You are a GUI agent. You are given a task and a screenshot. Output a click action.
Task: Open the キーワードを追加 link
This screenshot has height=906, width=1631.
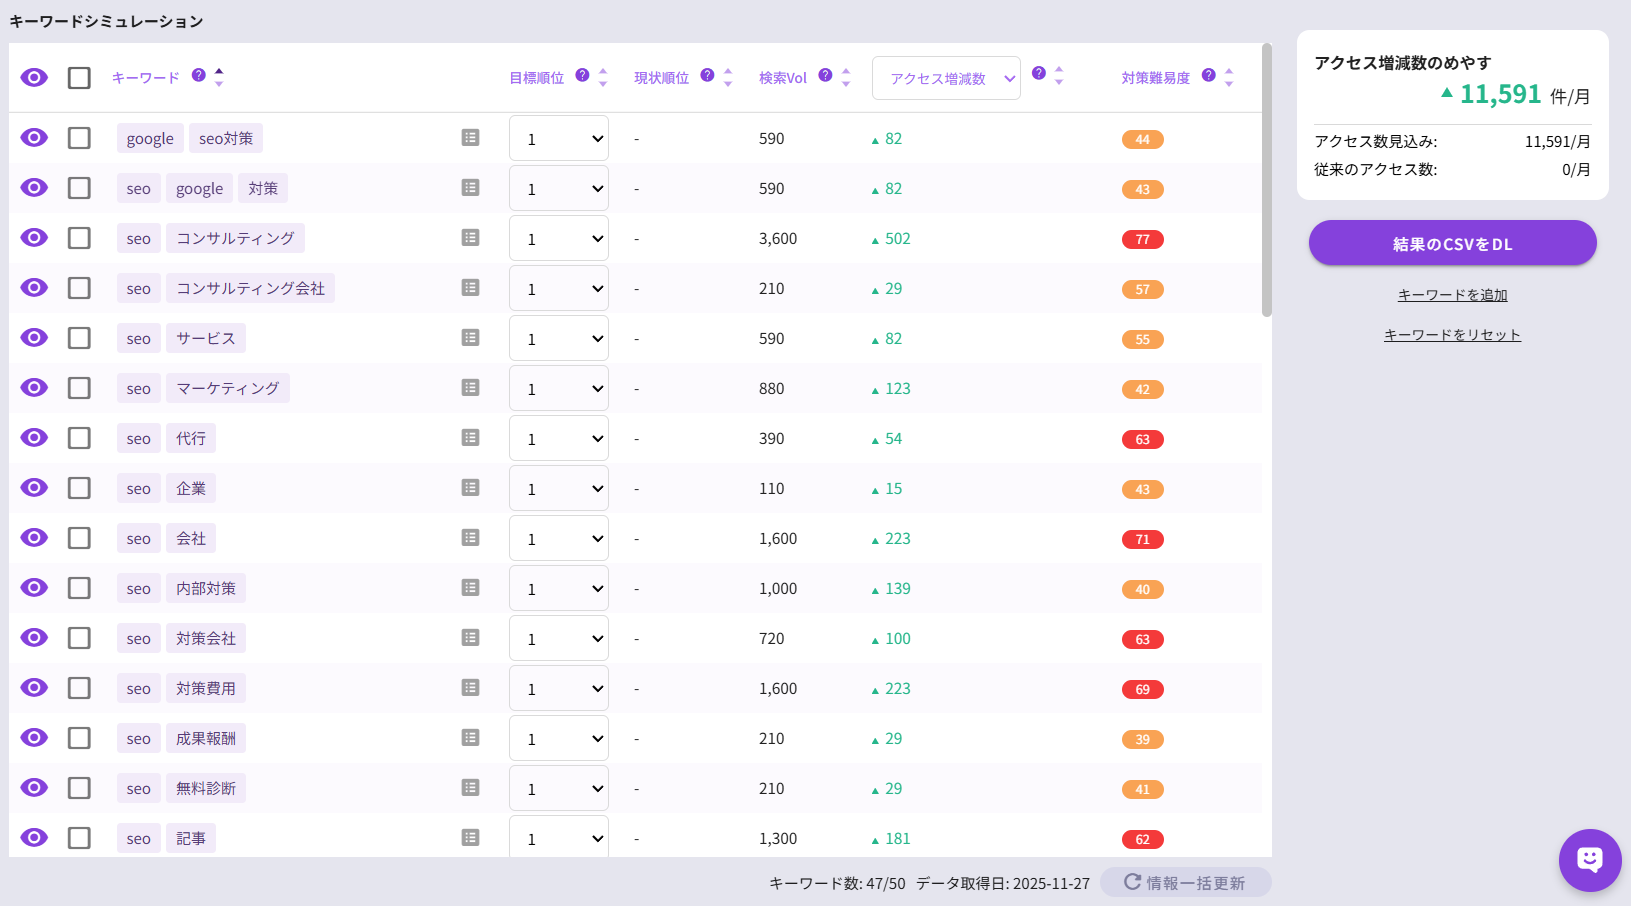(x=1452, y=294)
